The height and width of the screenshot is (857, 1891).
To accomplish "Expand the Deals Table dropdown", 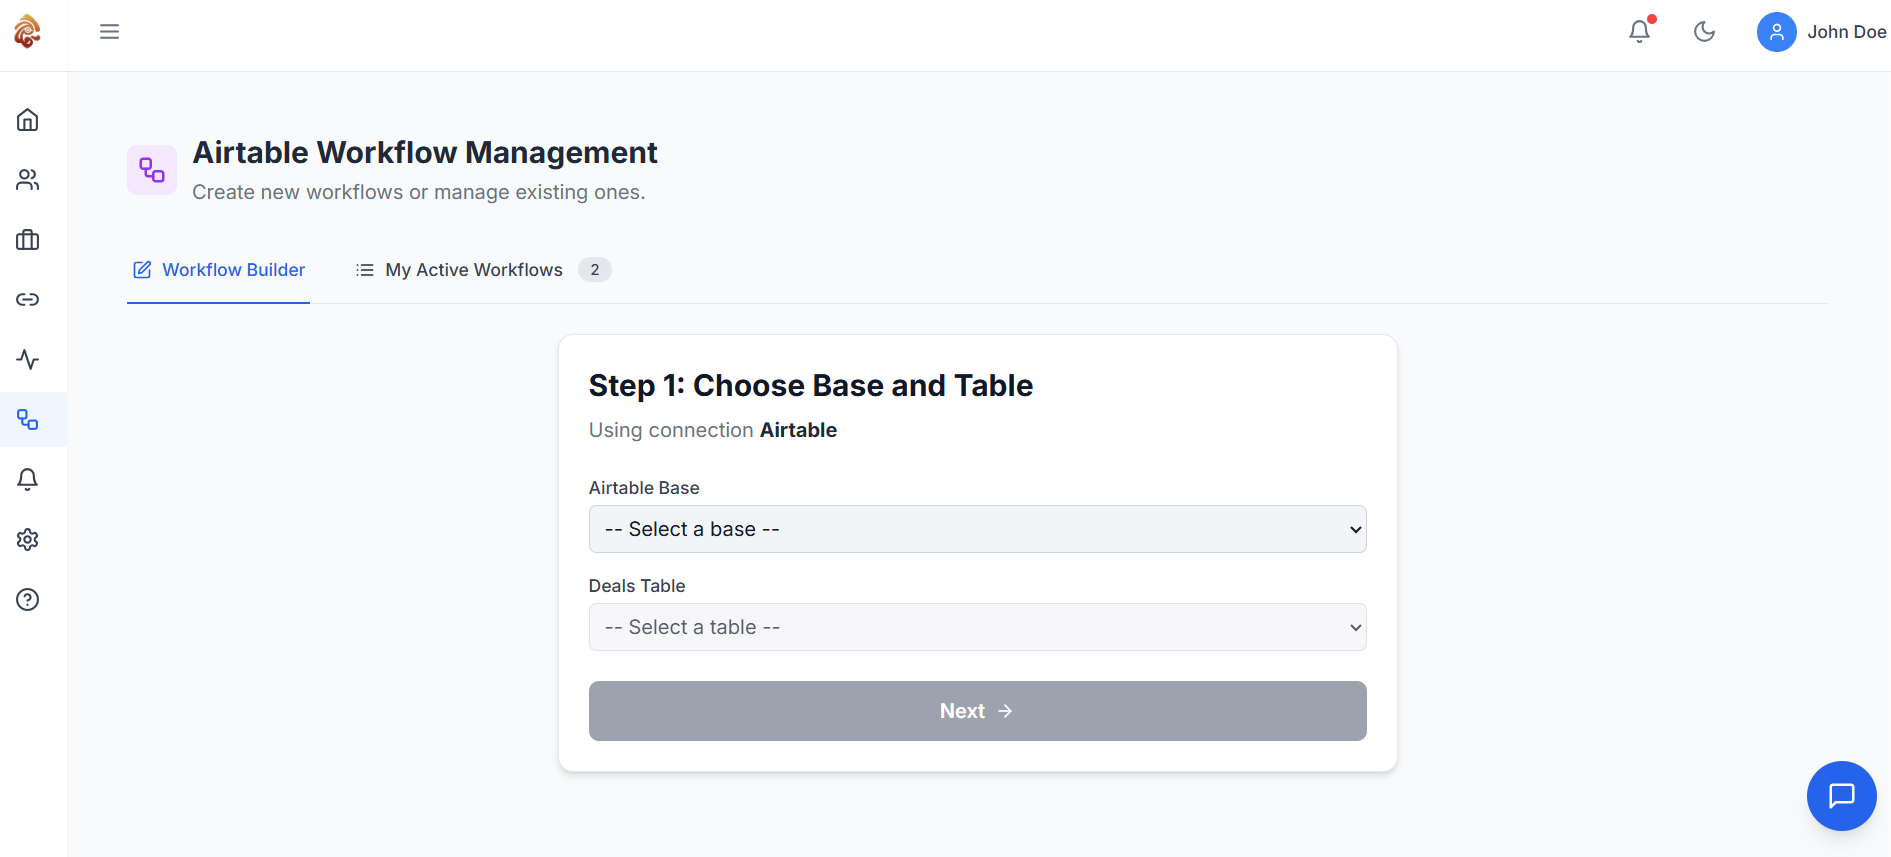I will click(x=977, y=627).
